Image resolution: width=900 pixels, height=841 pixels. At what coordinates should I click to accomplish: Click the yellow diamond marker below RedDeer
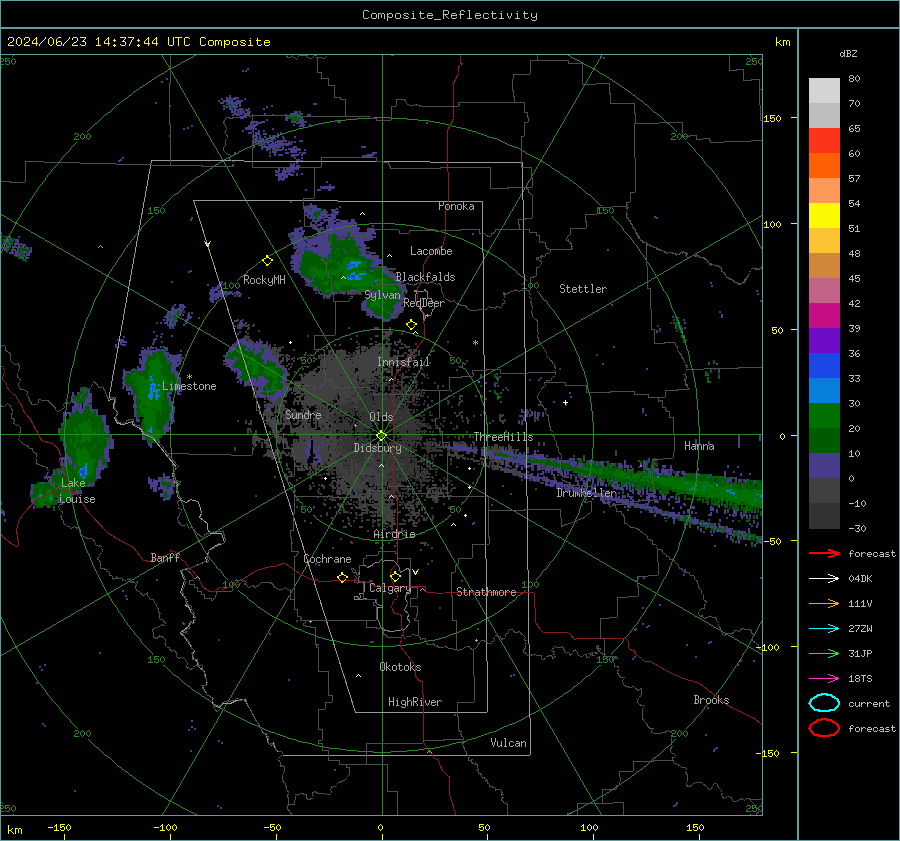411,325
